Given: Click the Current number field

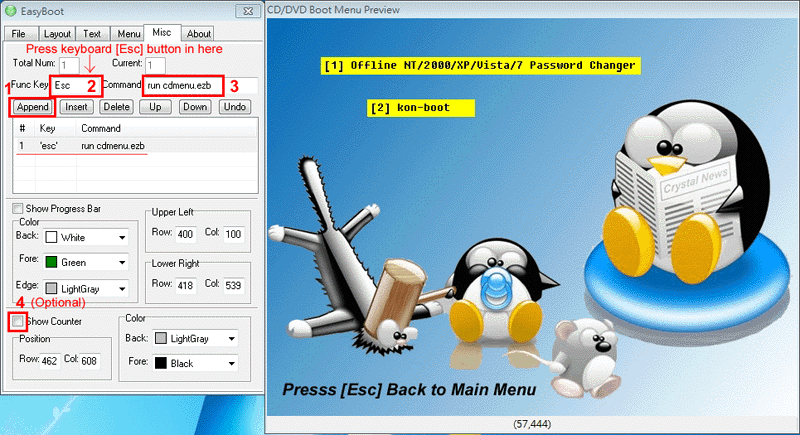Looking at the screenshot, I should [x=155, y=65].
